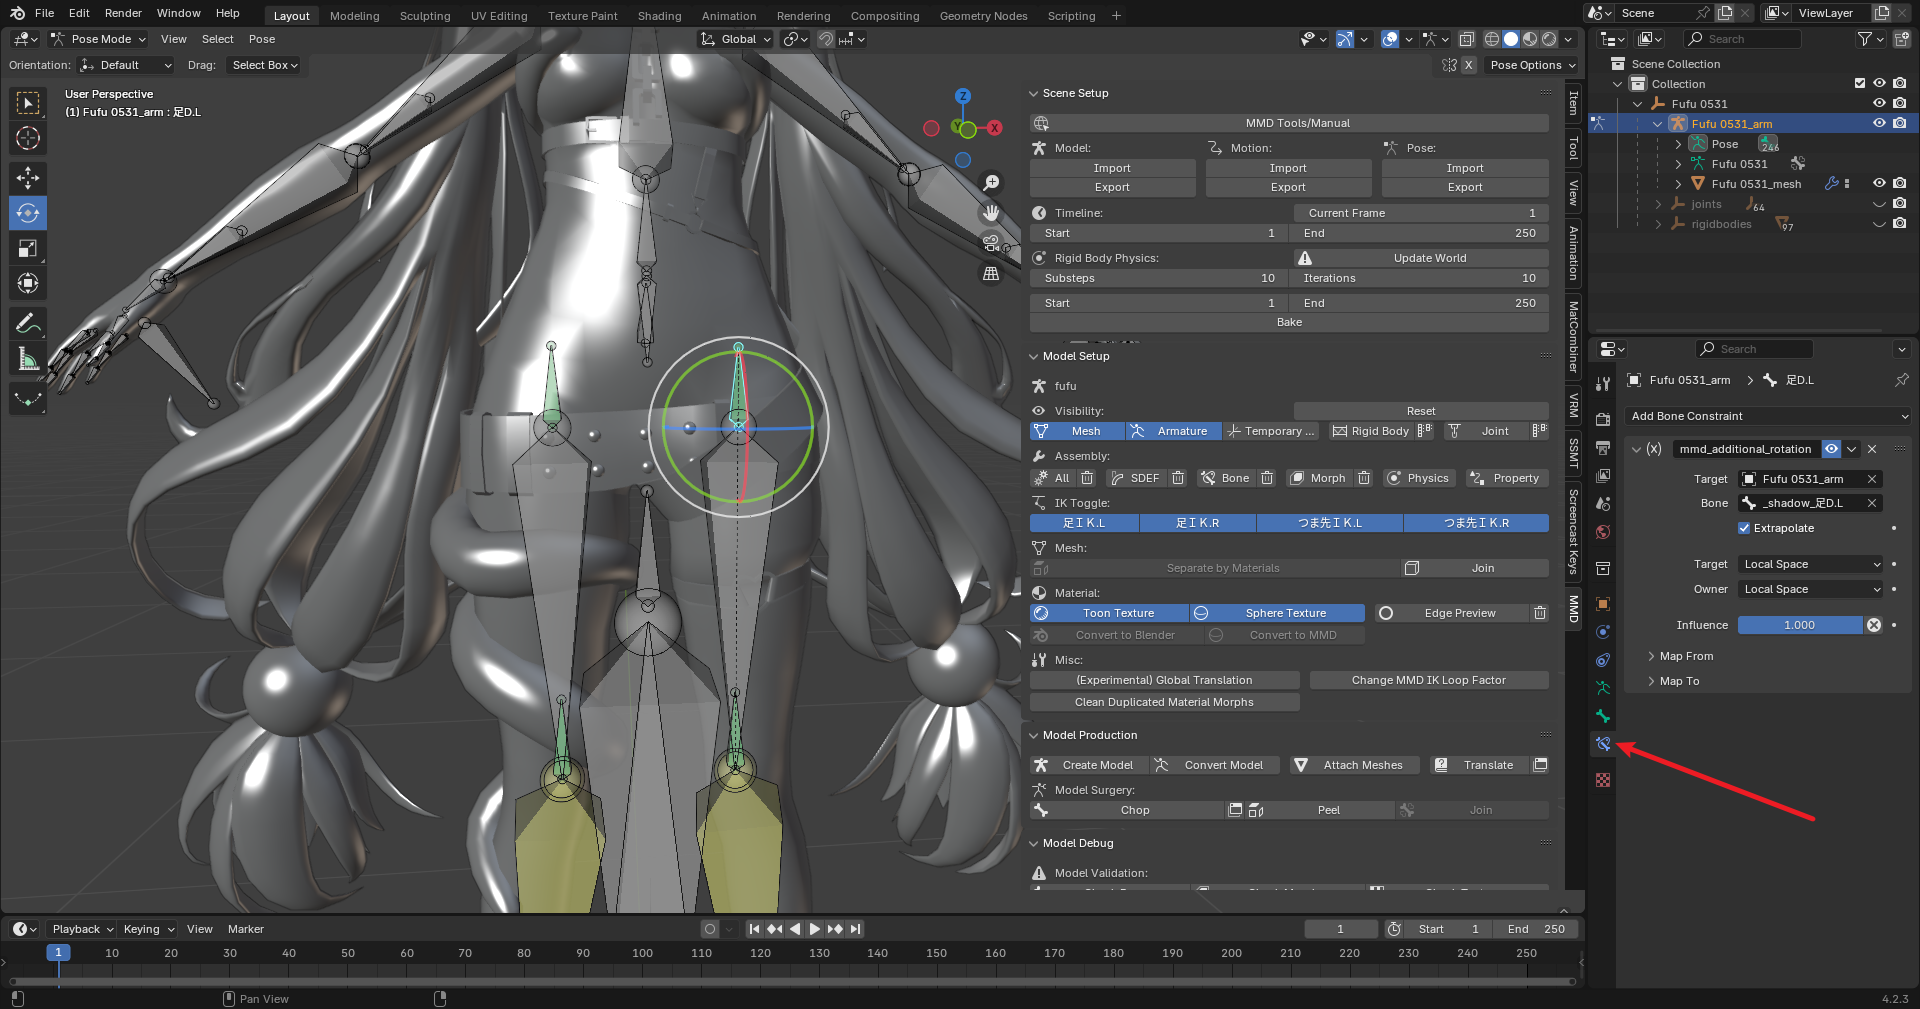1920x1009 pixels.
Task: Switch to Sculpting workspace tab
Action: point(425,16)
